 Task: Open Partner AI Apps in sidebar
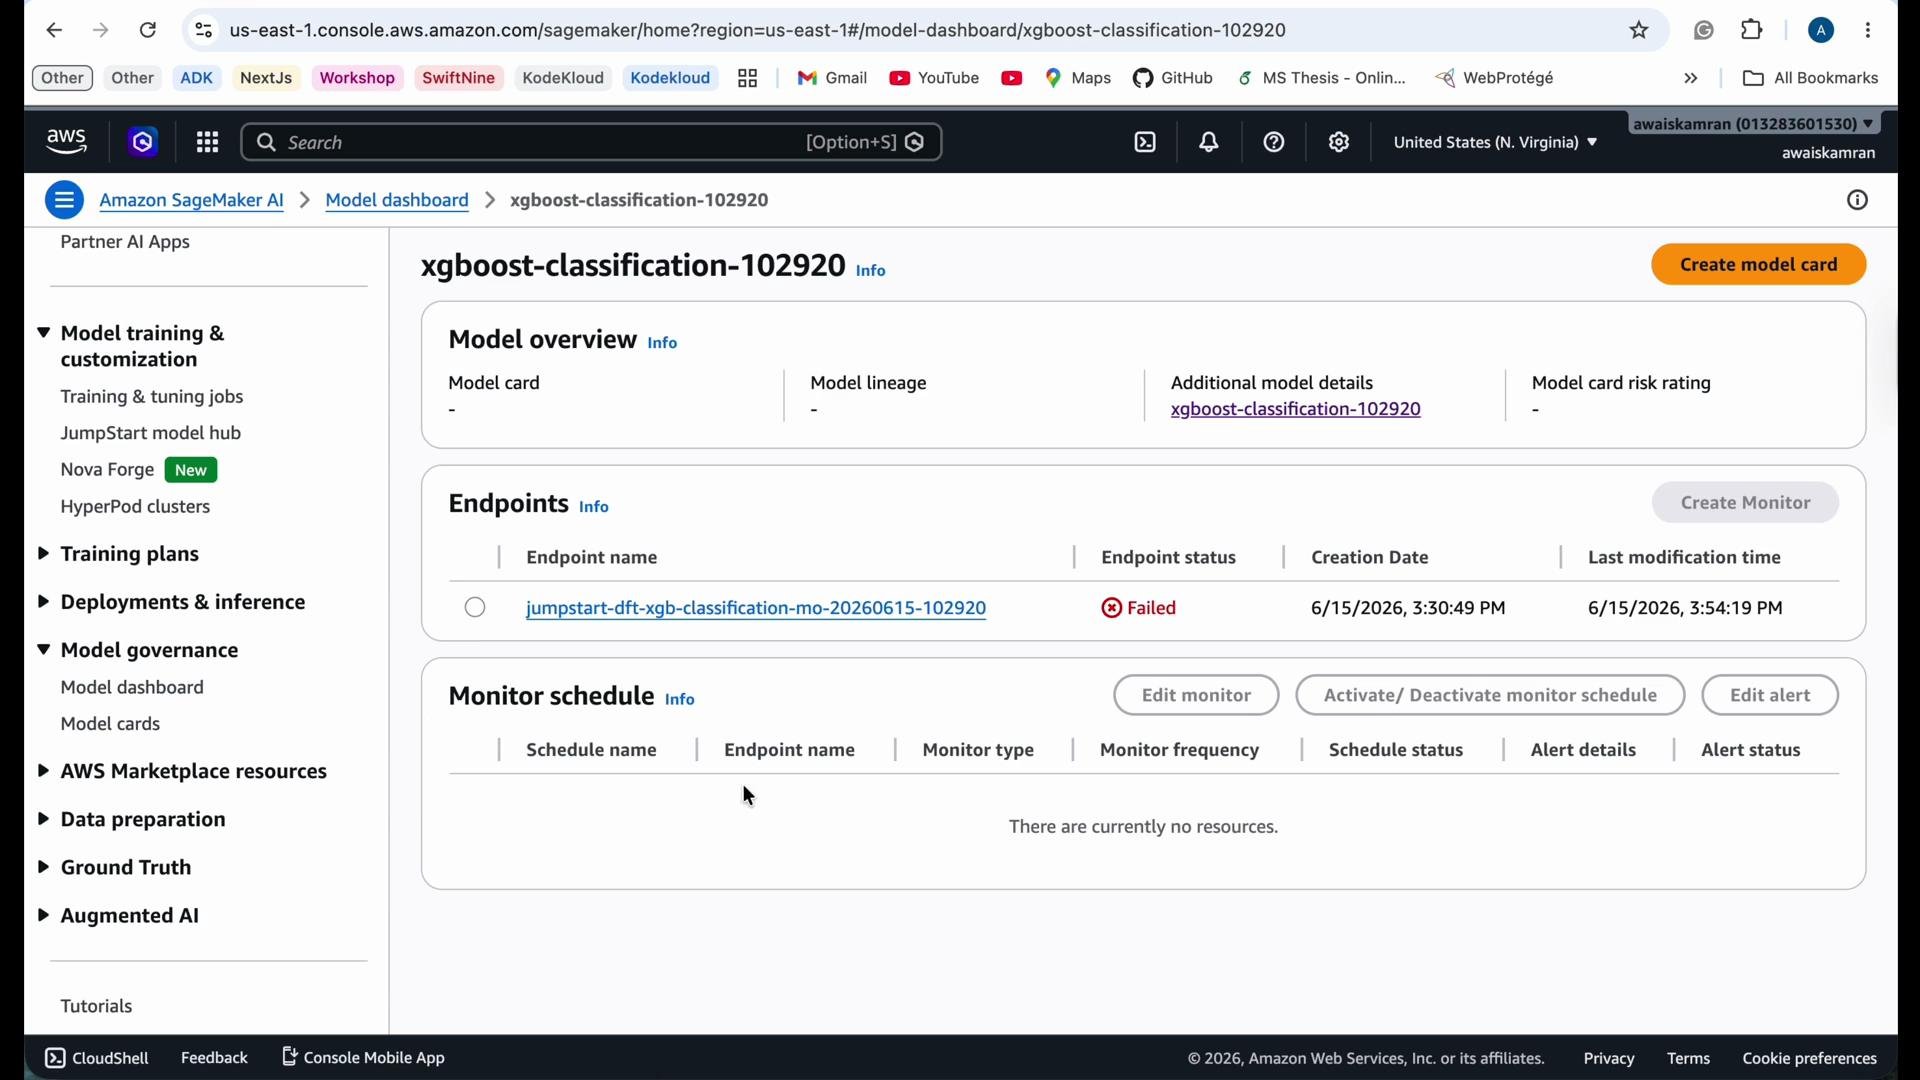[125, 243]
